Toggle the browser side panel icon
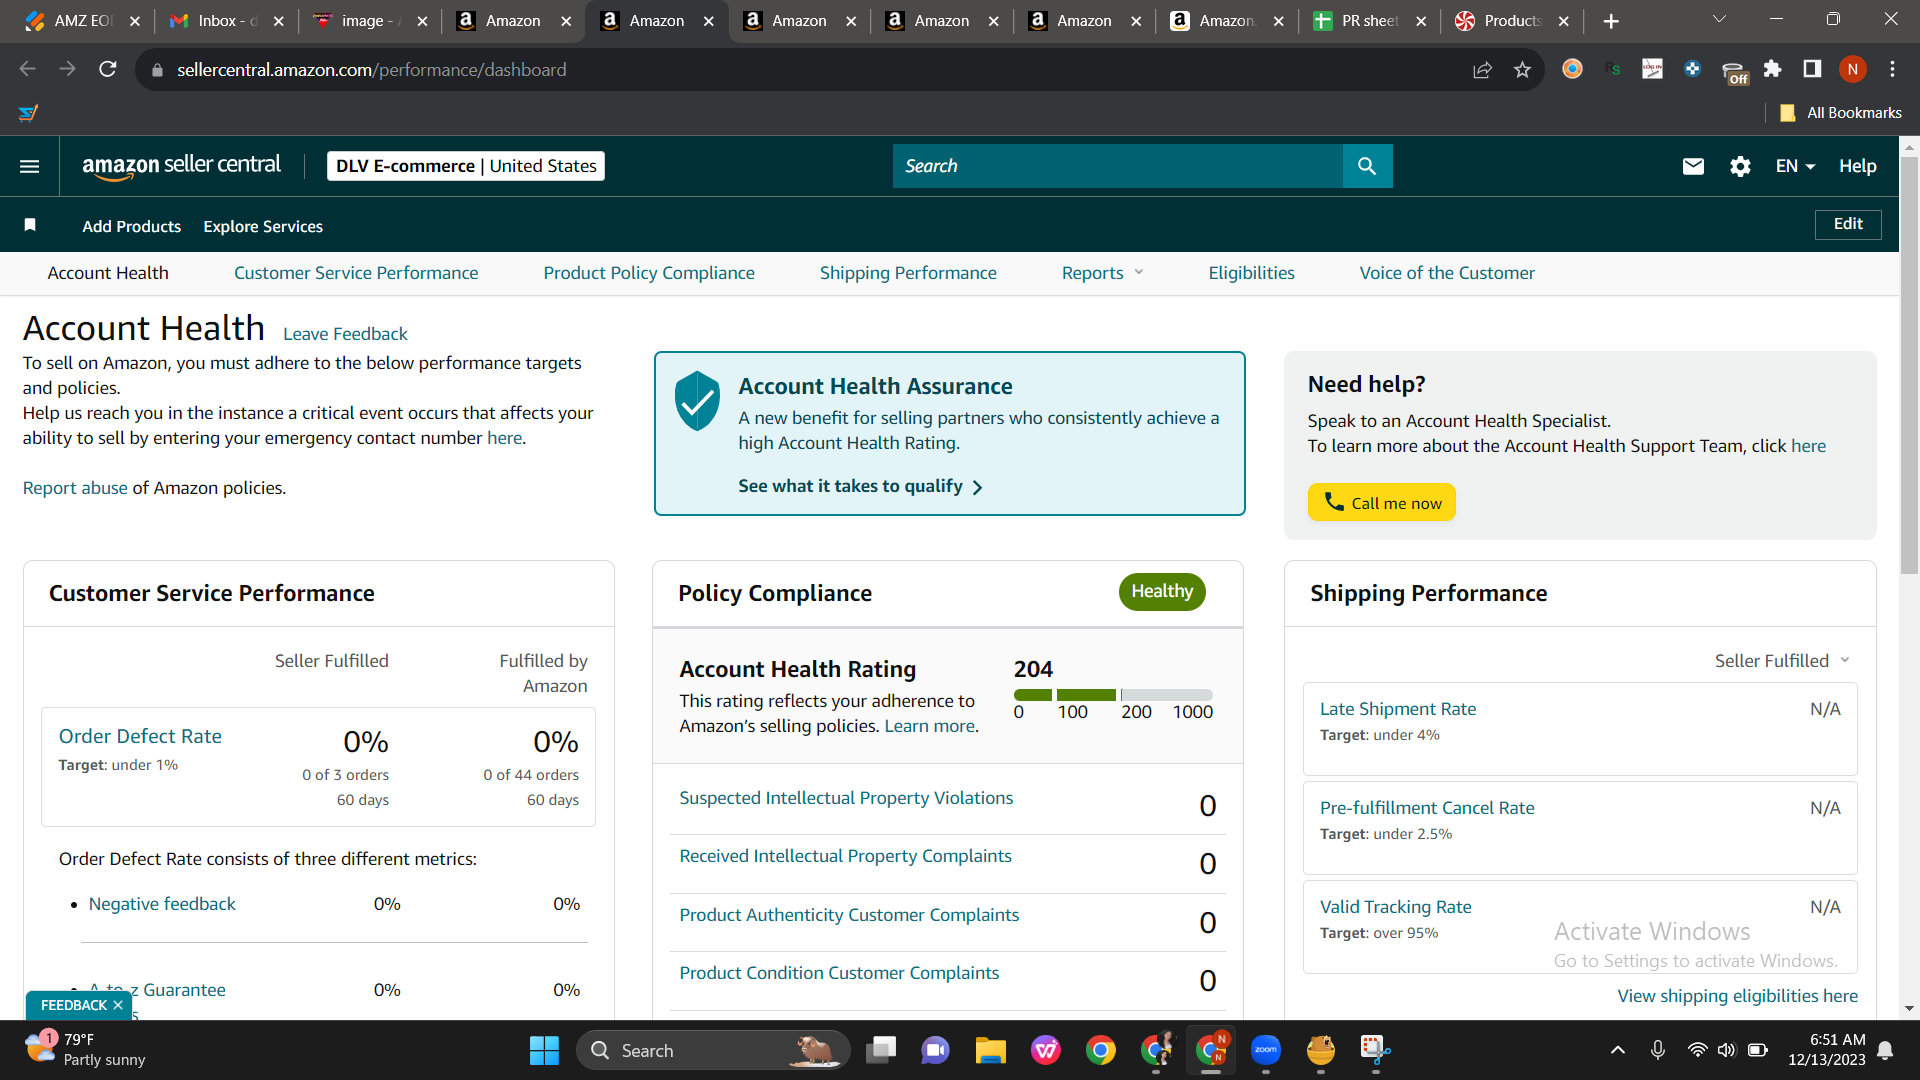The width and height of the screenshot is (1920, 1080). [1812, 69]
